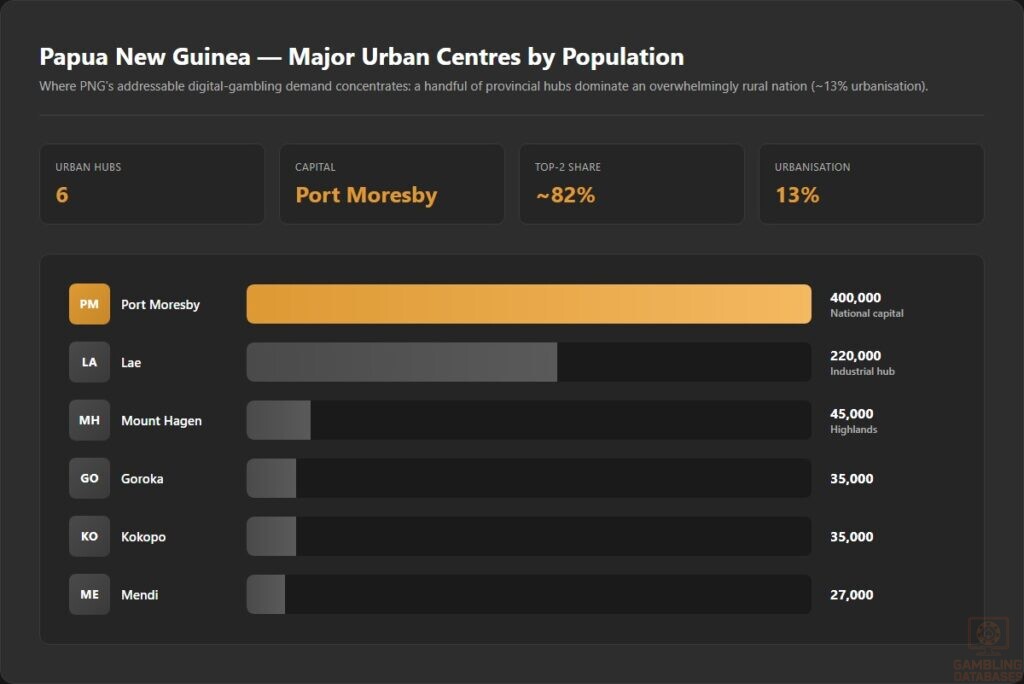Click the subtitle about digital-gambling demand
The width and height of the screenshot is (1024, 684).
[483, 86]
